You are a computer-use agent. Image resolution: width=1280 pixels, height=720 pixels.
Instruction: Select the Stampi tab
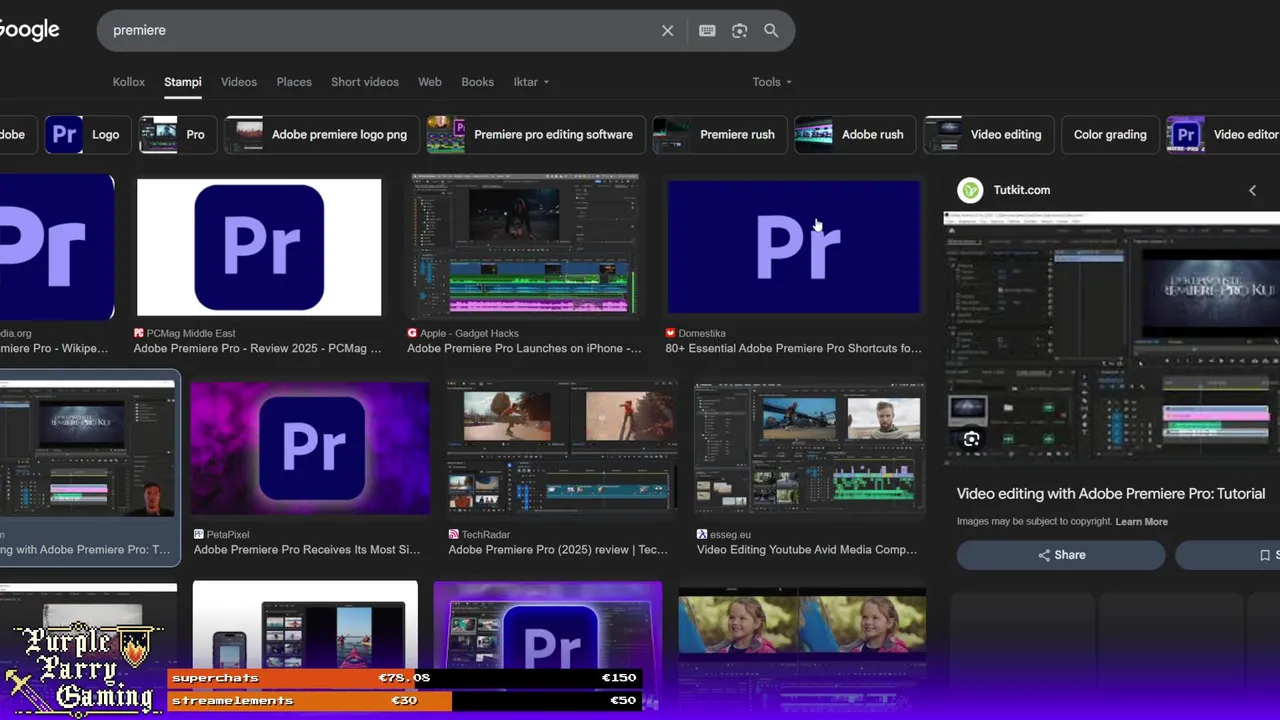coord(183,82)
